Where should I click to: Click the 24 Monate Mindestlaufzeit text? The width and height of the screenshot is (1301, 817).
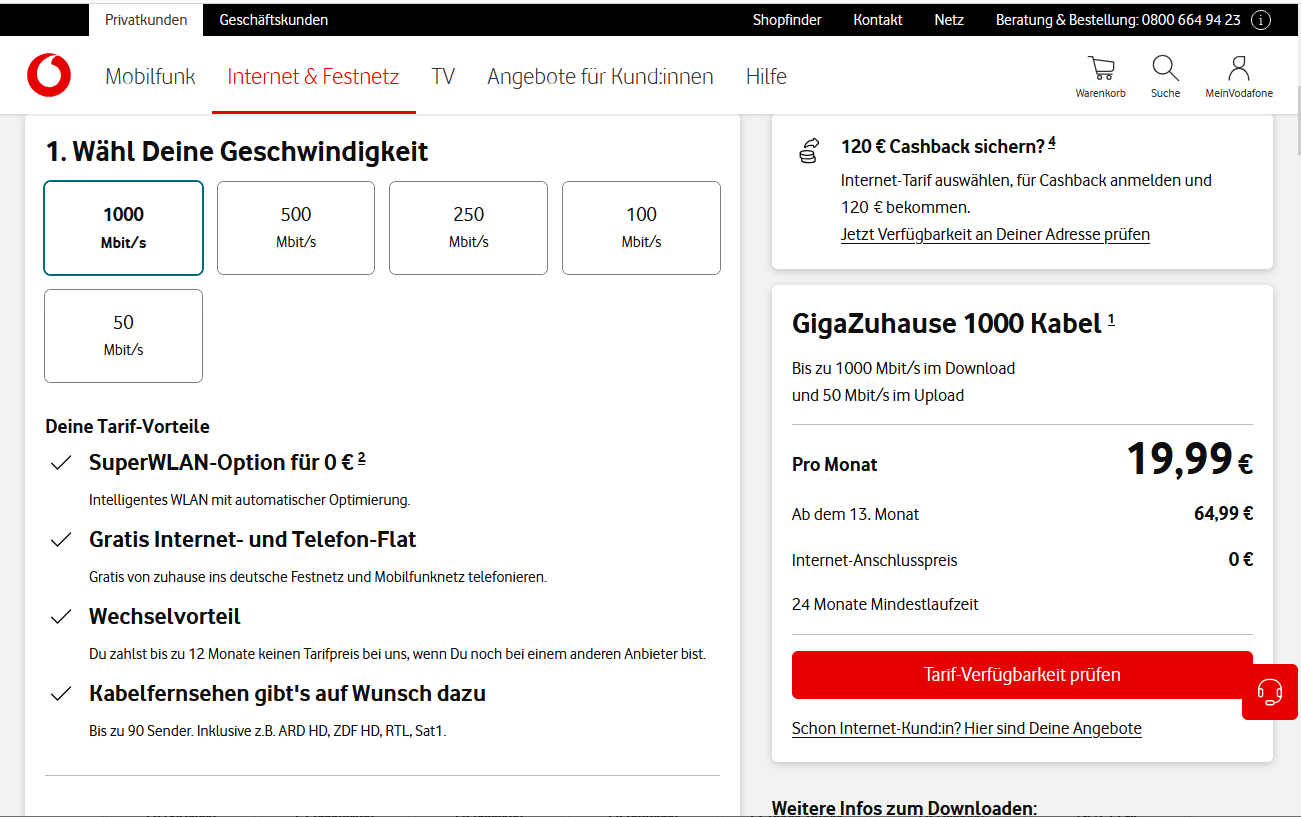tap(885, 605)
